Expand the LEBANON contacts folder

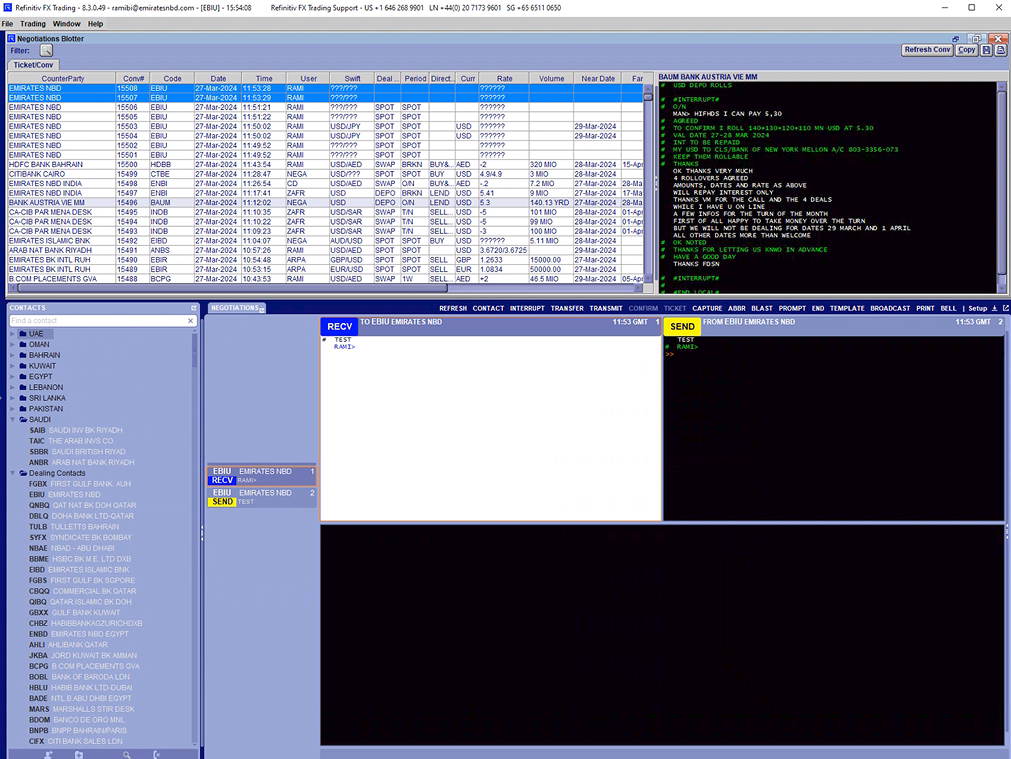pos(12,388)
